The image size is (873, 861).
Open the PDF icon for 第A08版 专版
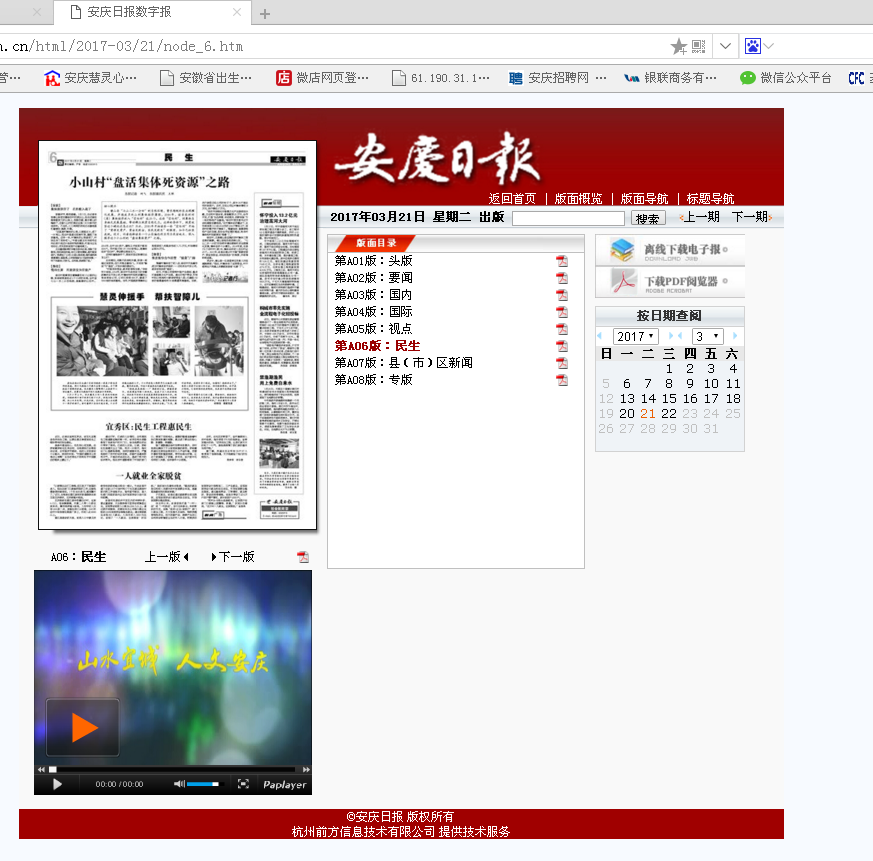[x=562, y=380]
